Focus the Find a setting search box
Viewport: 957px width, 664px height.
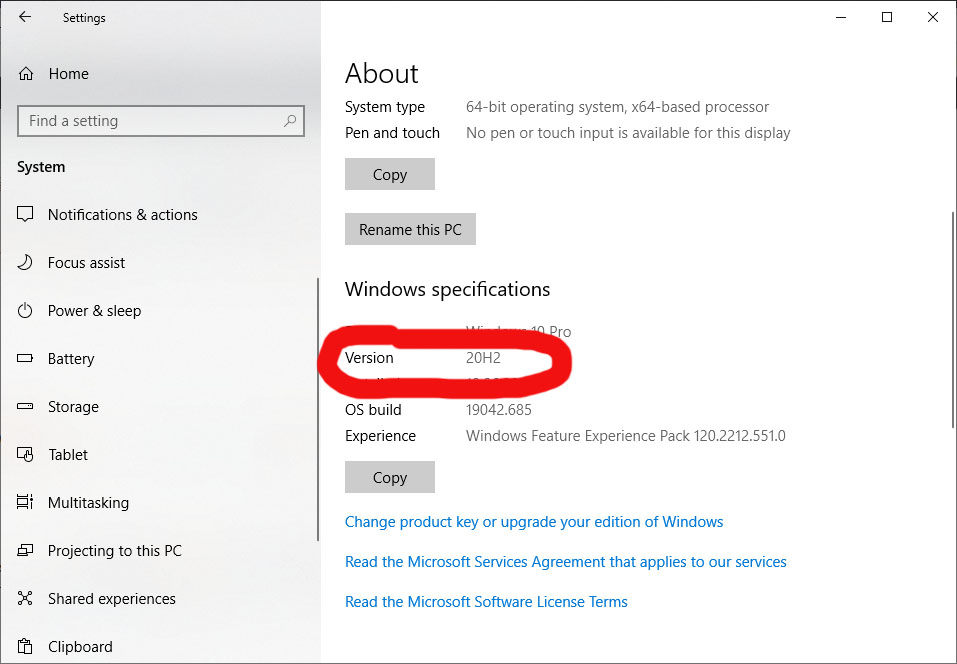[161, 121]
